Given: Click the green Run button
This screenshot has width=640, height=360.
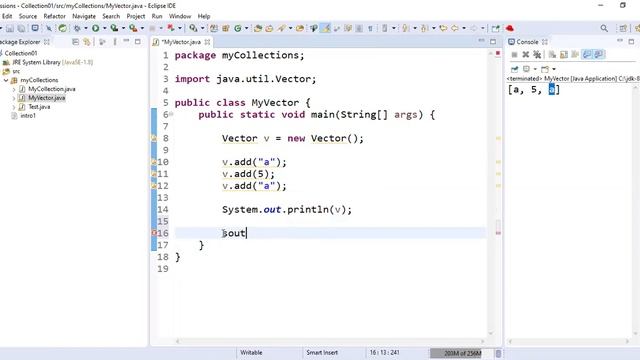Looking at the screenshot, I should (96, 28).
